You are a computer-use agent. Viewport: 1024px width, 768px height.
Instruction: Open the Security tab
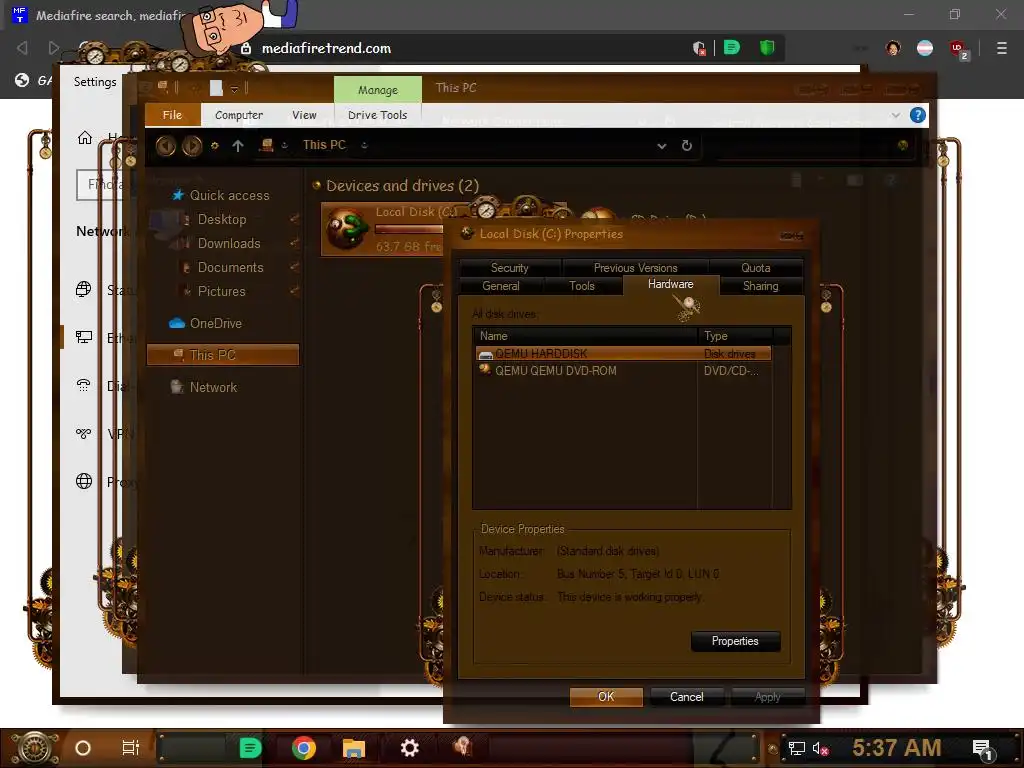click(x=509, y=268)
